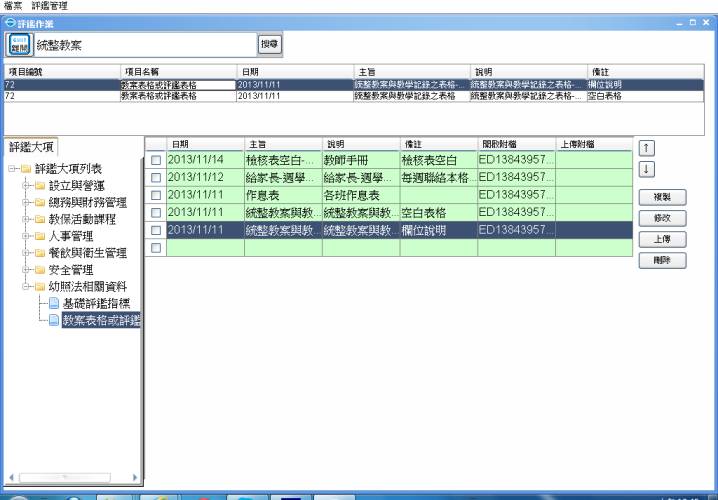Click the folder icon for 設立與營運
718x500 pixels.
click(x=40, y=186)
